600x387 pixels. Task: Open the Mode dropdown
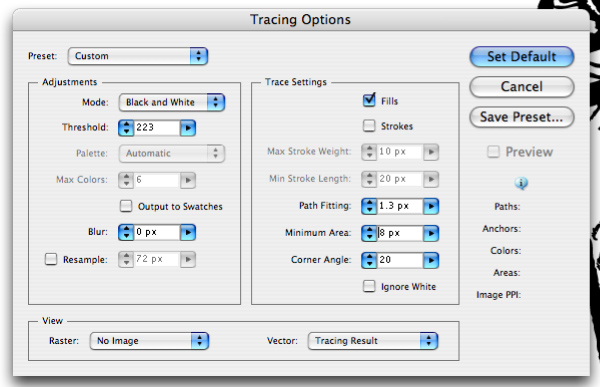point(172,102)
